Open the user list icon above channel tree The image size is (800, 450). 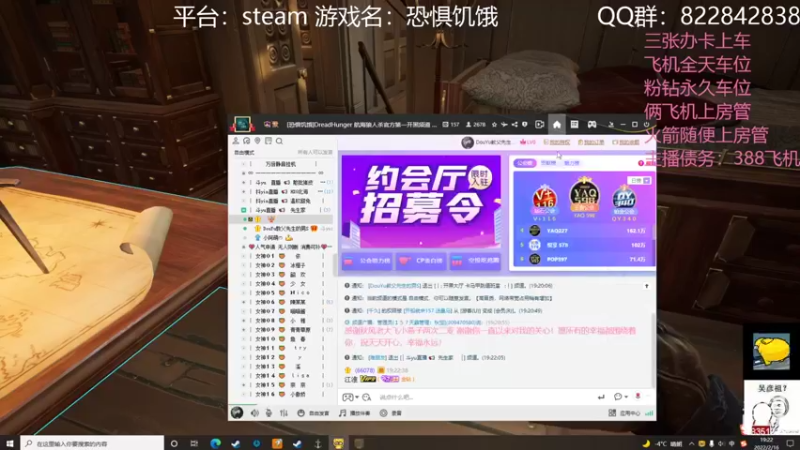point(236,141)
